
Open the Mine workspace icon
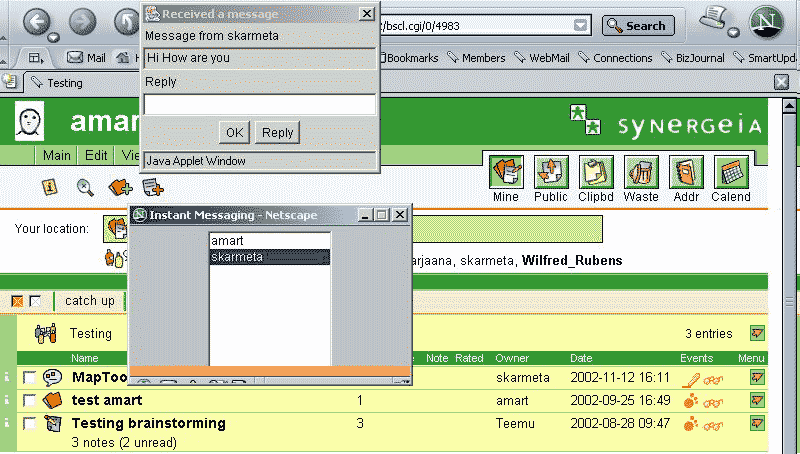tap(506, 172)
